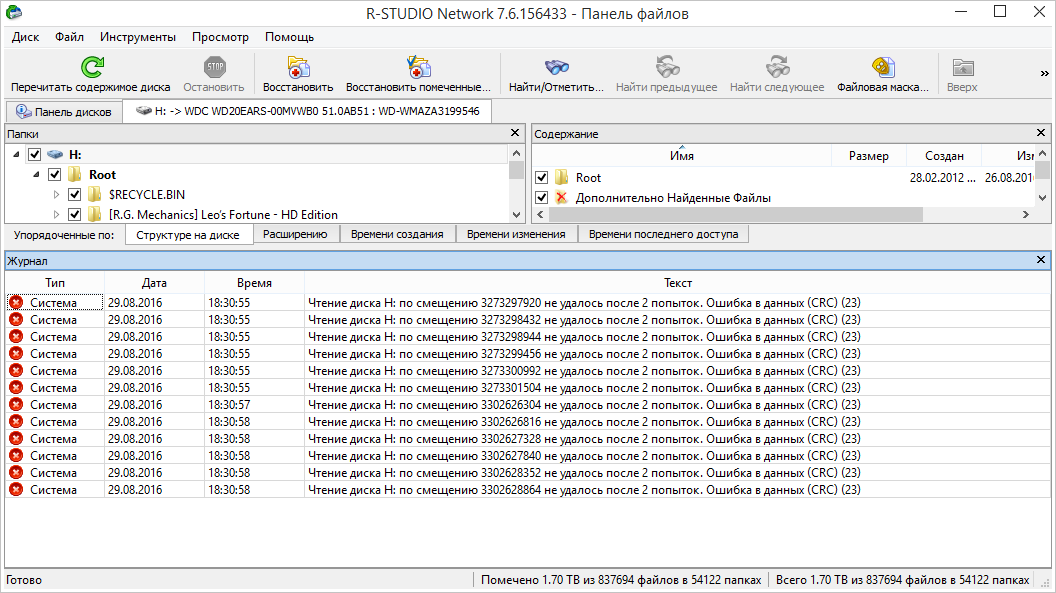This screenshot has width=1056, height=593.
Task: Open the Инструменты menu
Action: 138,37
